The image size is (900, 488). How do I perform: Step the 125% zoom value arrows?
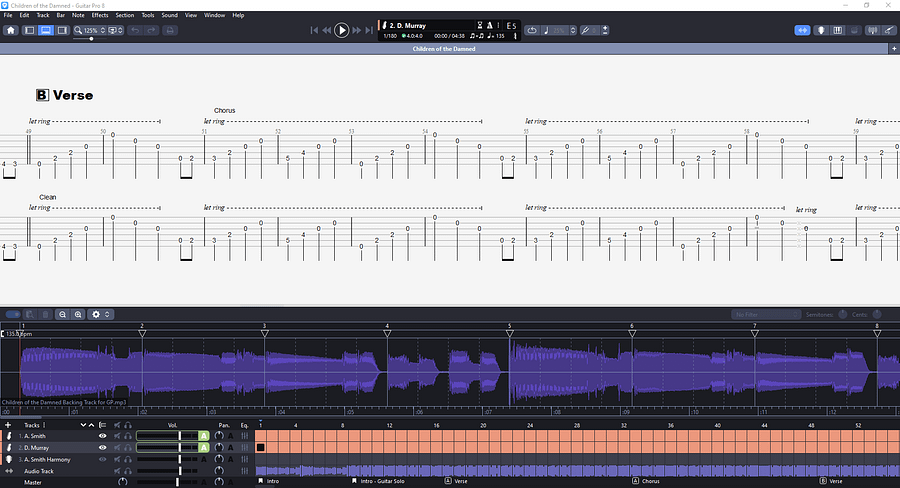coord(103,30)
